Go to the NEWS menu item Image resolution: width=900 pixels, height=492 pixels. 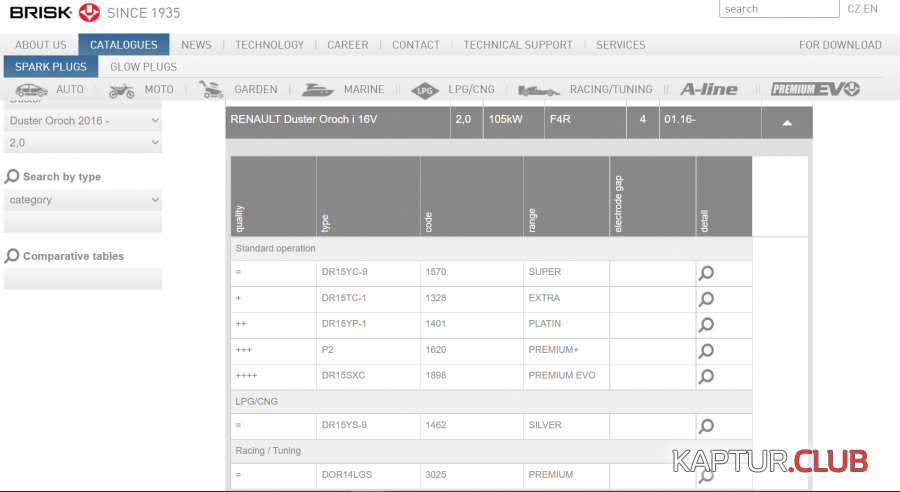196,45
